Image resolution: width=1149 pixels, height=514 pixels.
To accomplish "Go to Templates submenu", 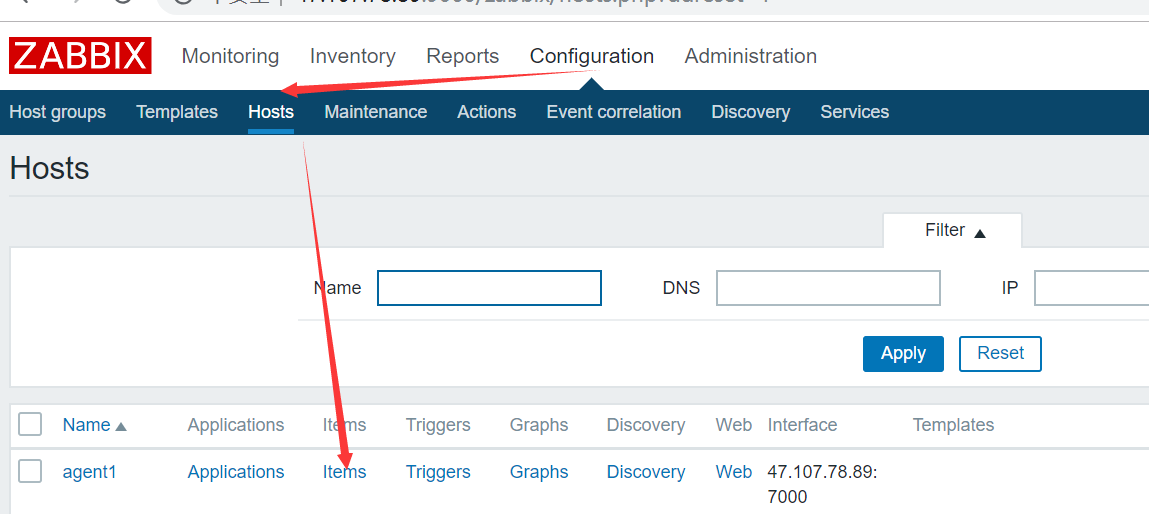I will click(x=177, y=112).
